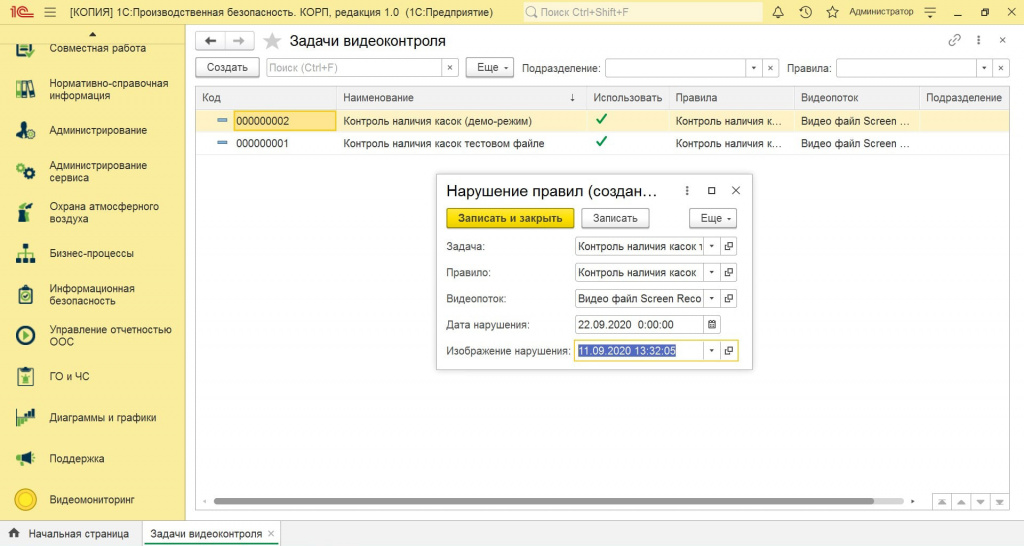Collapse sections panel with up arrow
Screen dimensions: 1024x546
click(x=92, y=33)
